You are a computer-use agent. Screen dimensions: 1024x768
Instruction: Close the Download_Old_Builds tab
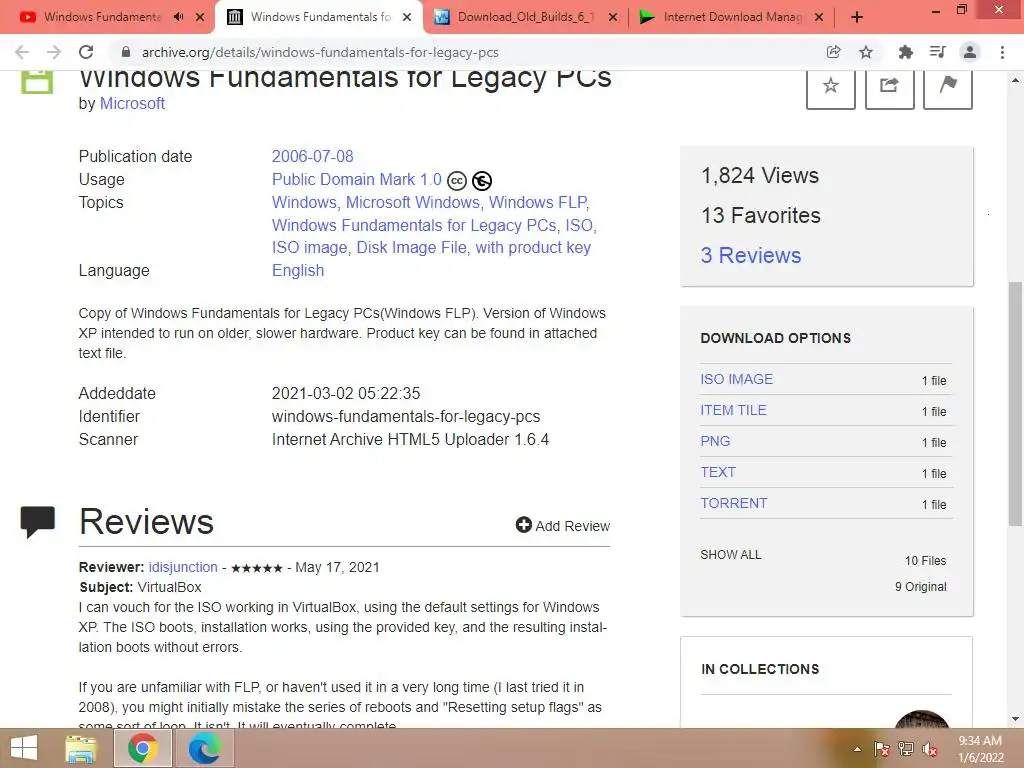(613, 17)
